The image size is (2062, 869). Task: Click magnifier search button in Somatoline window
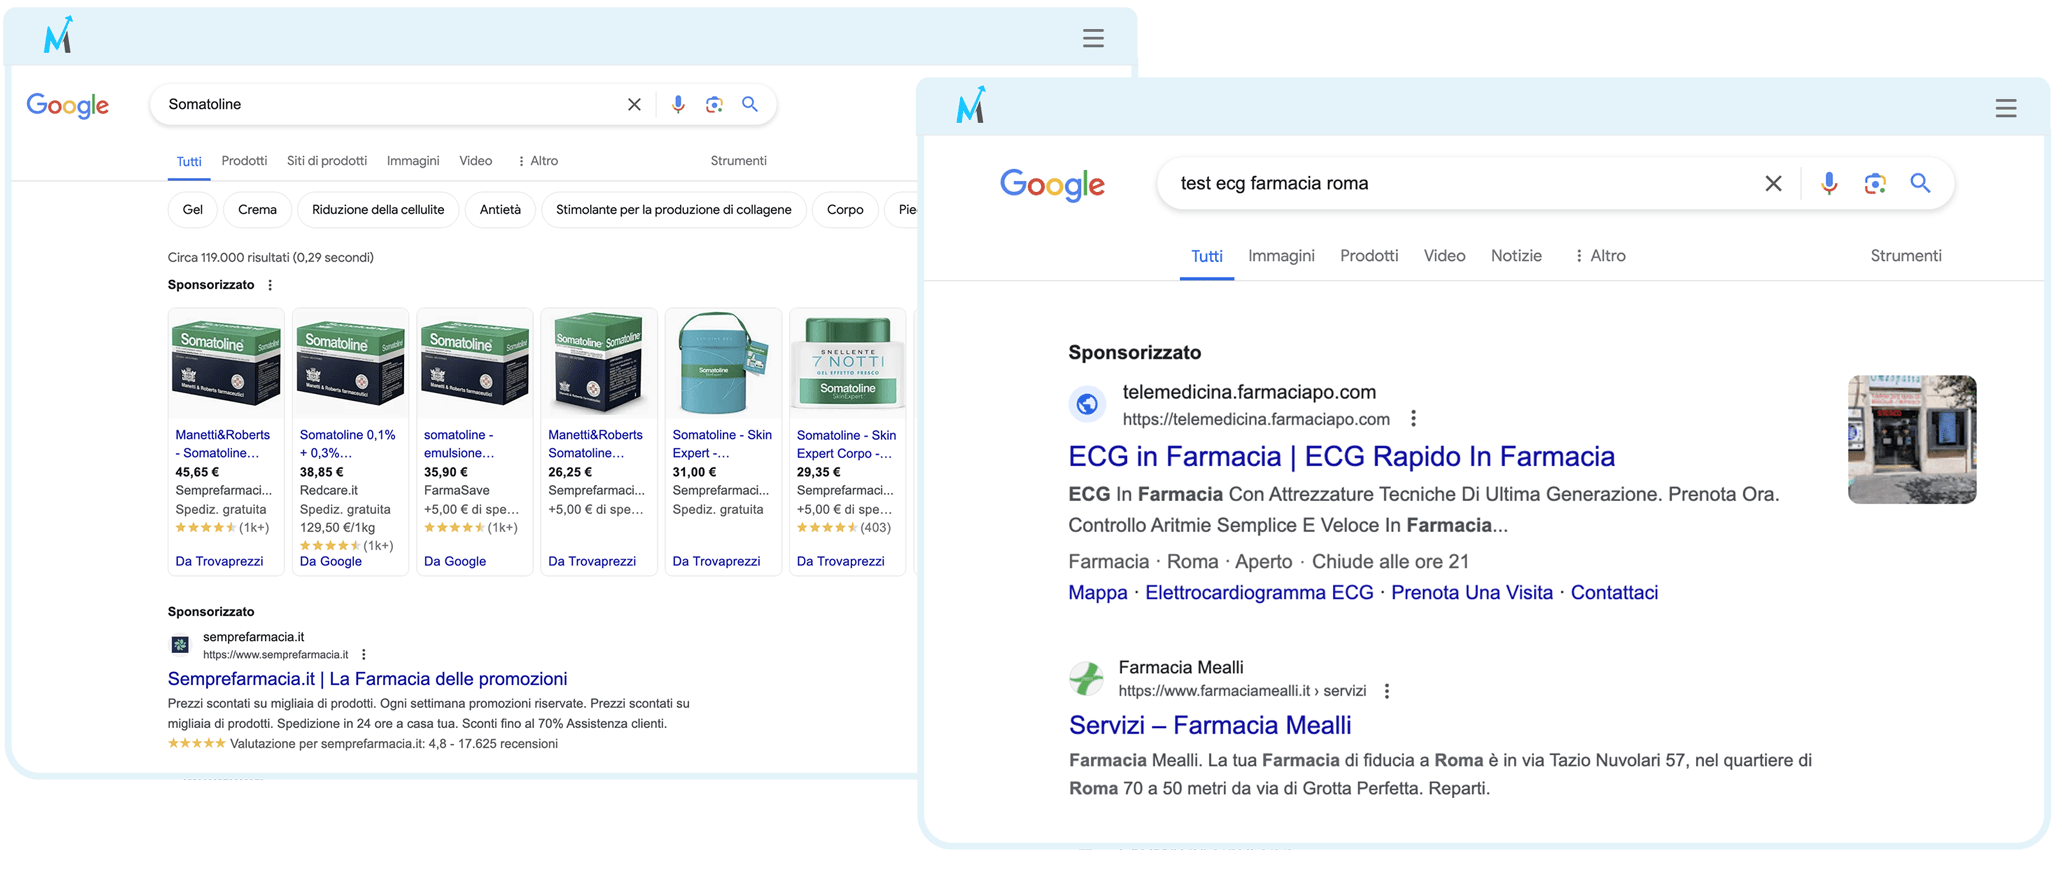click(750, 104)
